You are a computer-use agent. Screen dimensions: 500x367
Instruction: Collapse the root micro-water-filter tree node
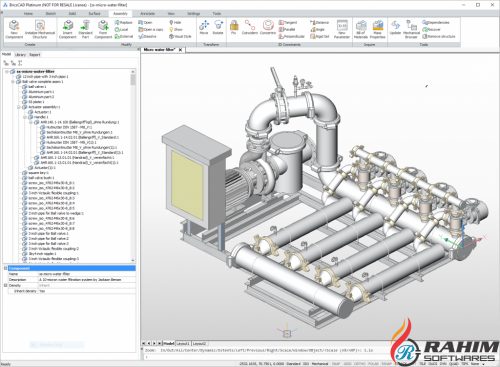[x=7, y=71]
